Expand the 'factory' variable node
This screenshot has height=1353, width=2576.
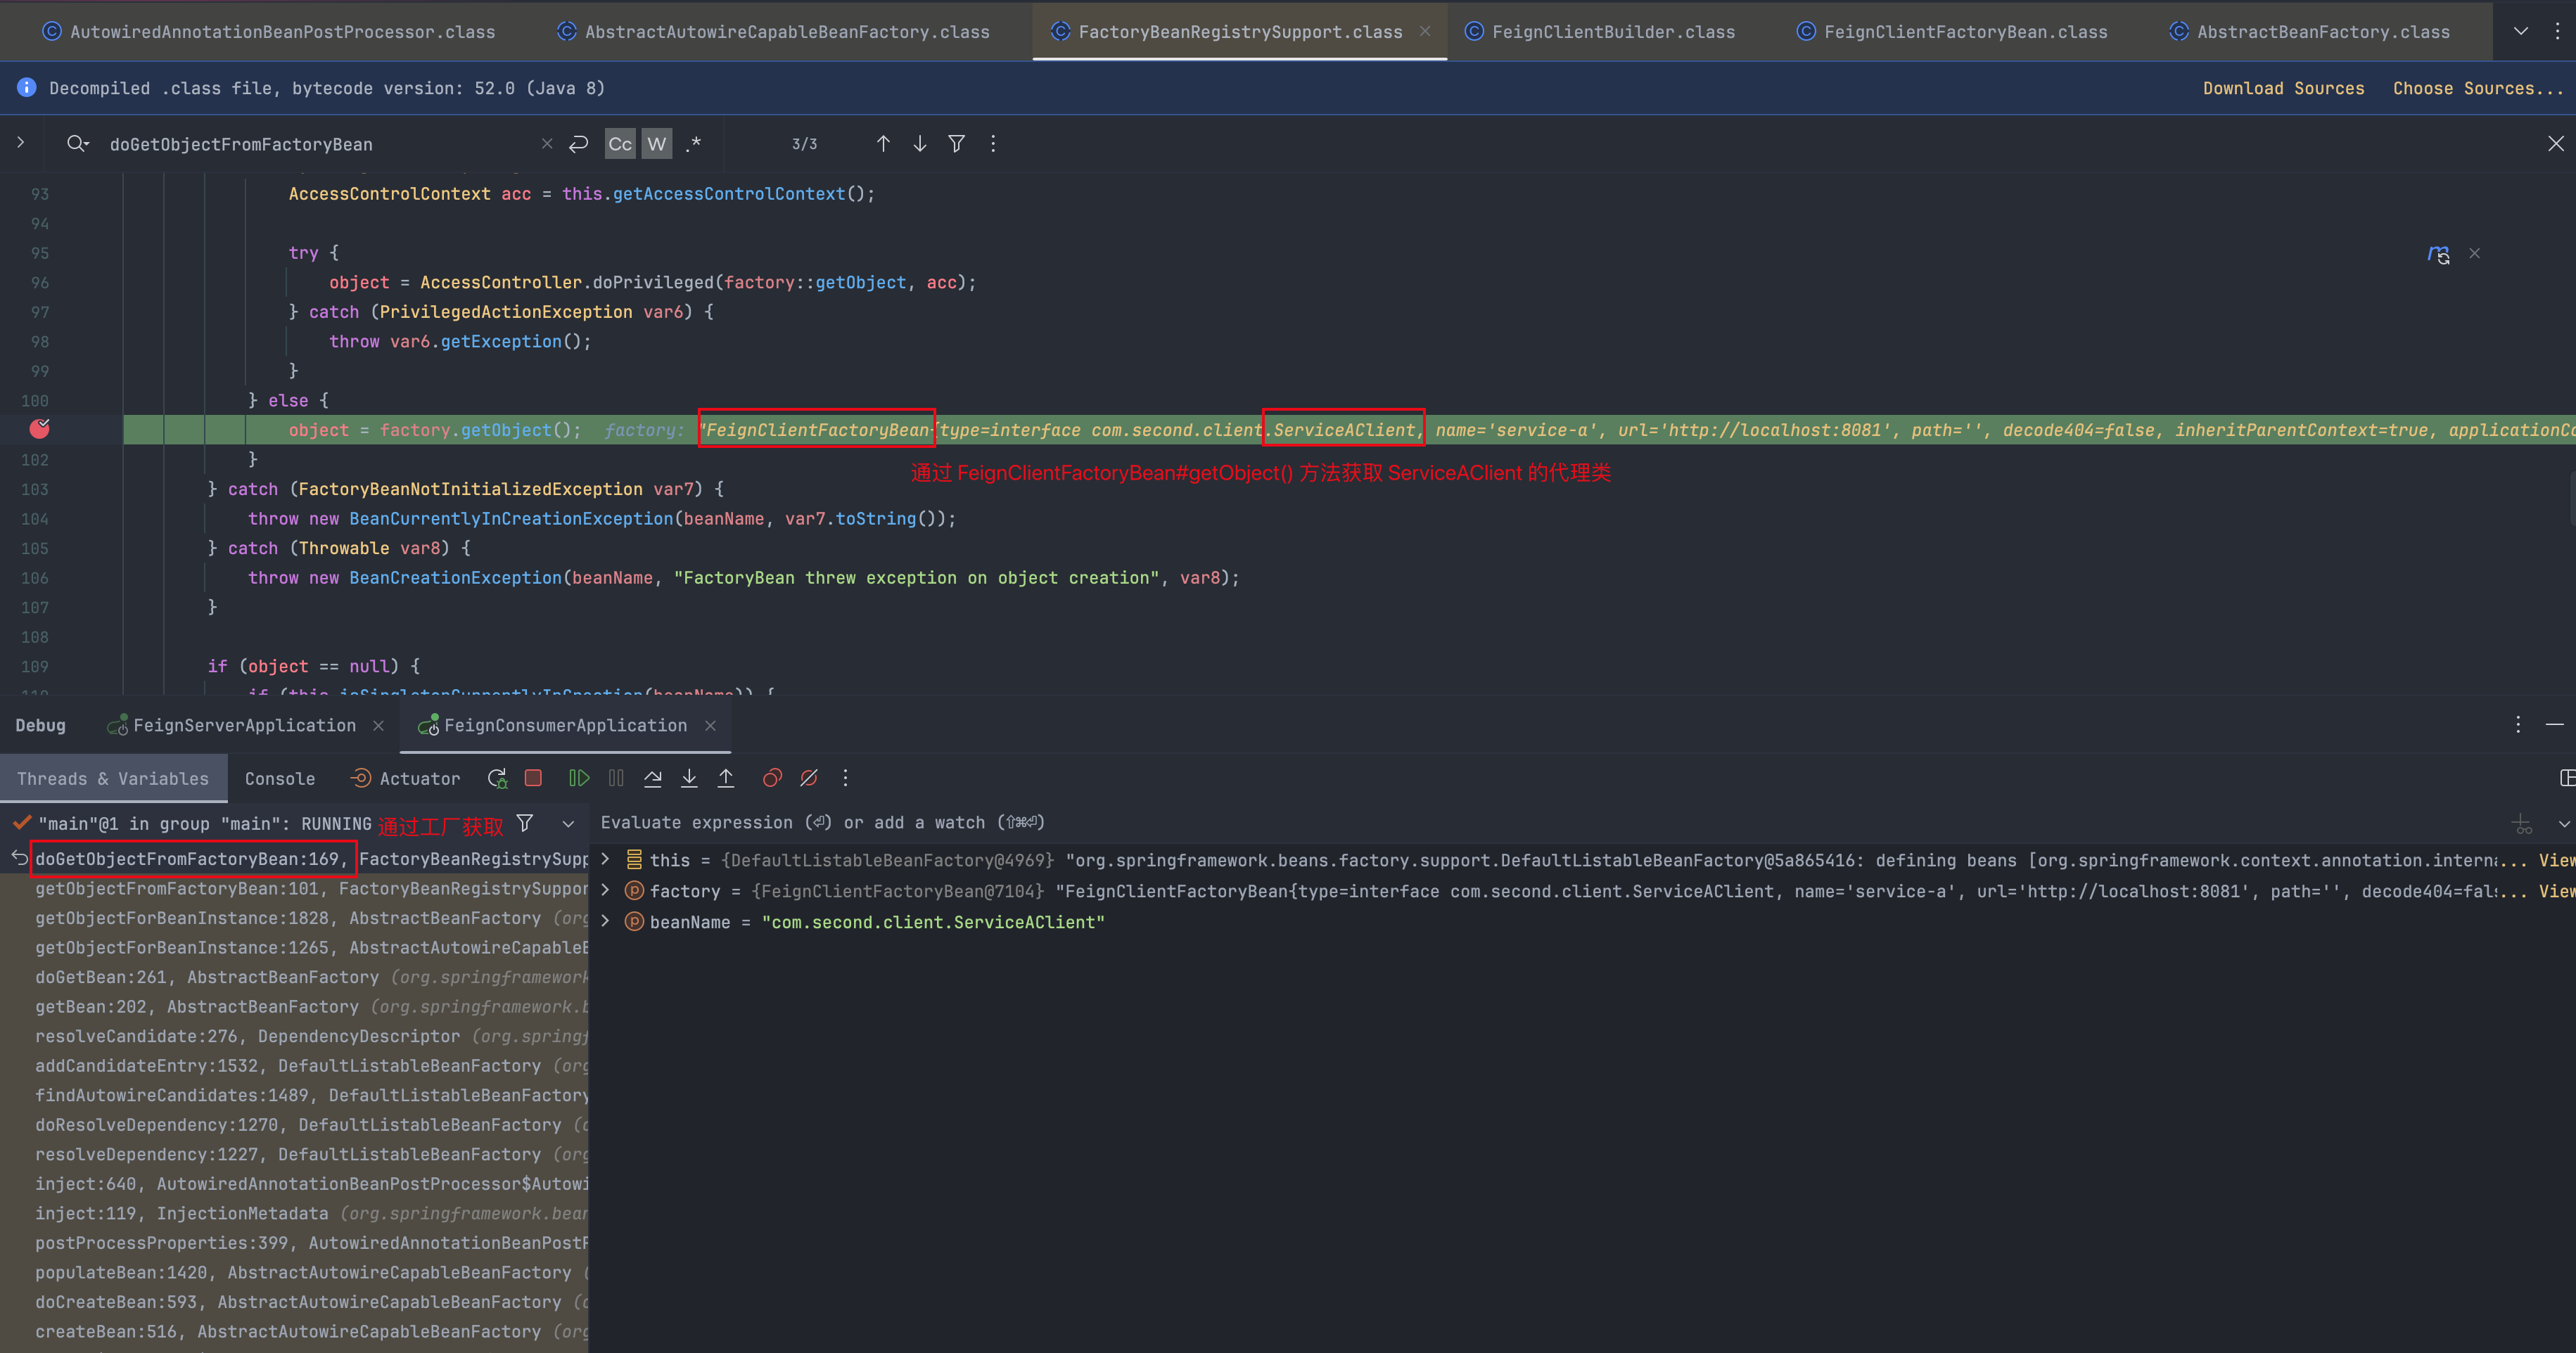pyautogui.click(x=605, y=890)
